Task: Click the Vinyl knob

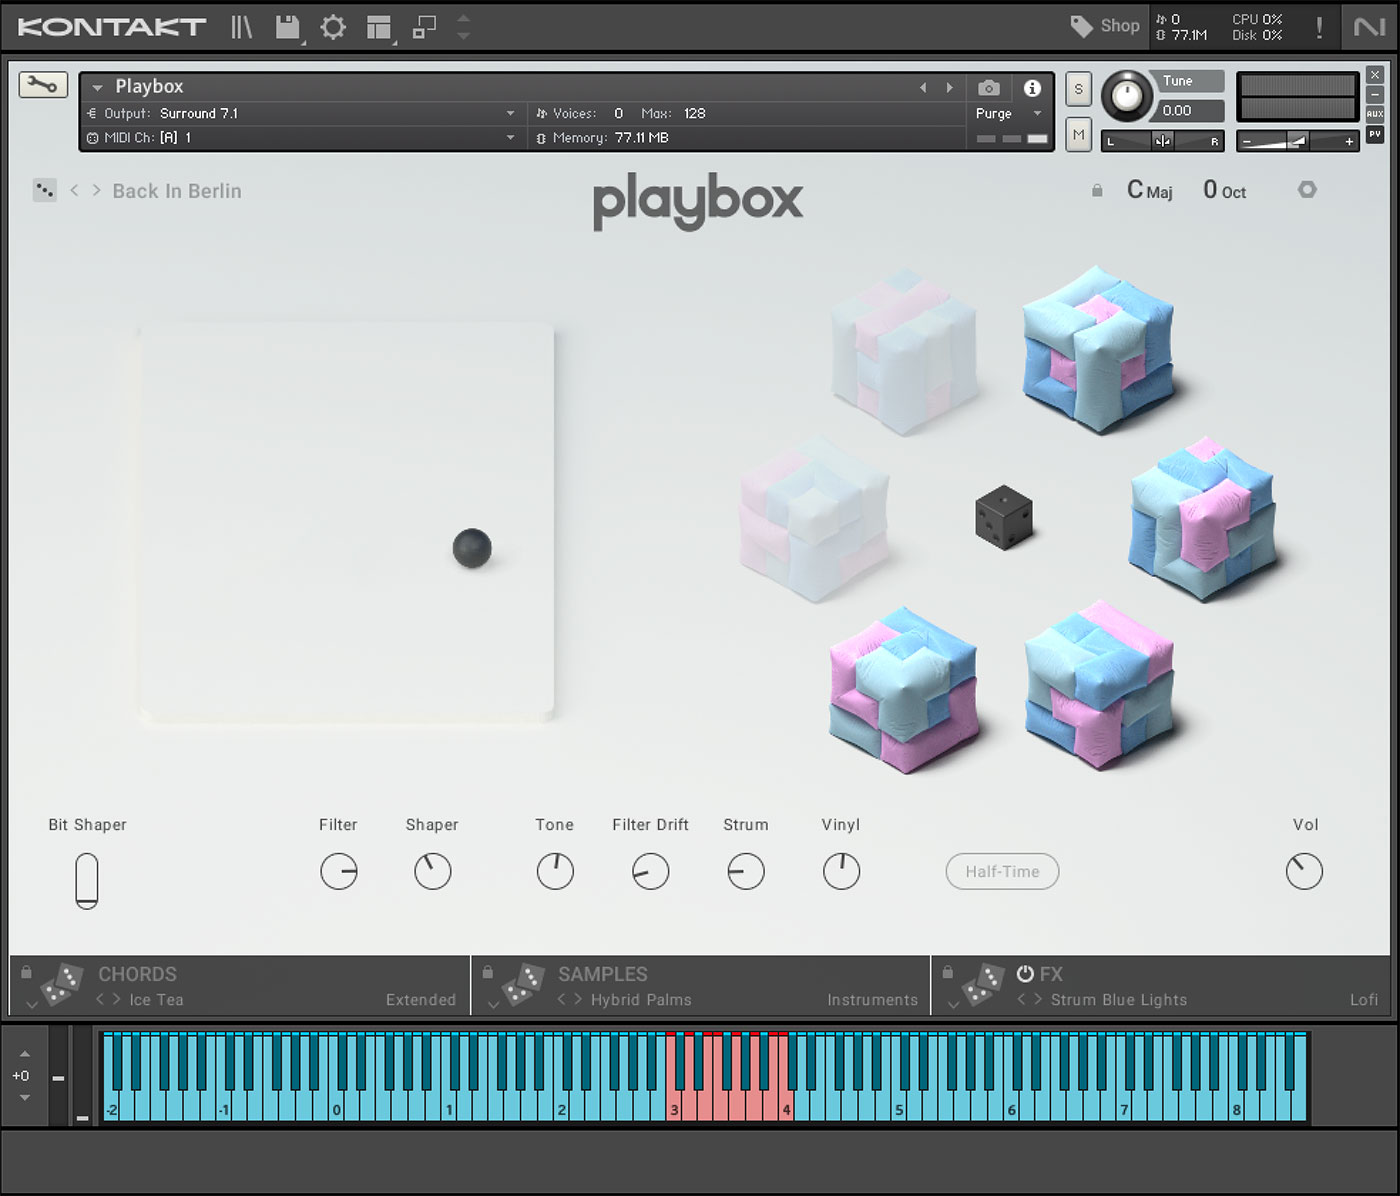Action: (841, 871)
